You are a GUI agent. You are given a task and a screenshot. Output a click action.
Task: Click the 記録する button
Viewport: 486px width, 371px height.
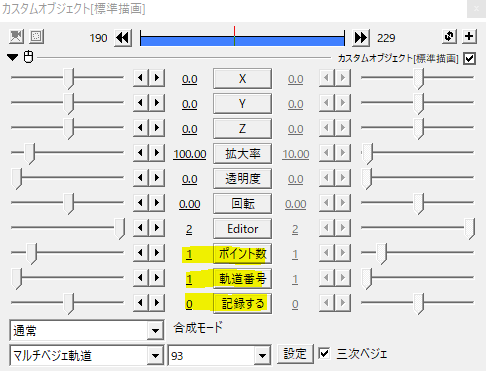pyautogui.click(x=242, y=303)
